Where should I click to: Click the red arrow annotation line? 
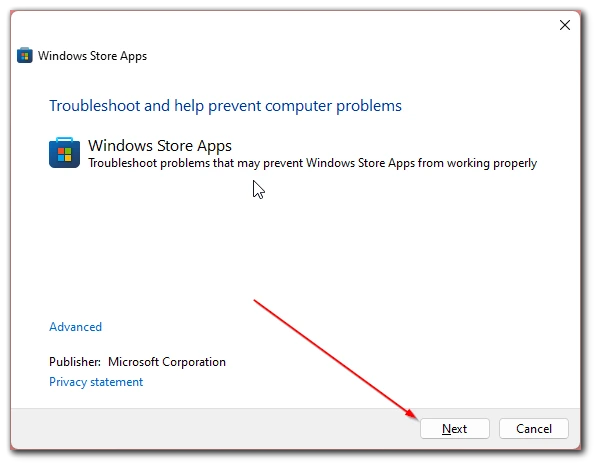click(335, 359)
